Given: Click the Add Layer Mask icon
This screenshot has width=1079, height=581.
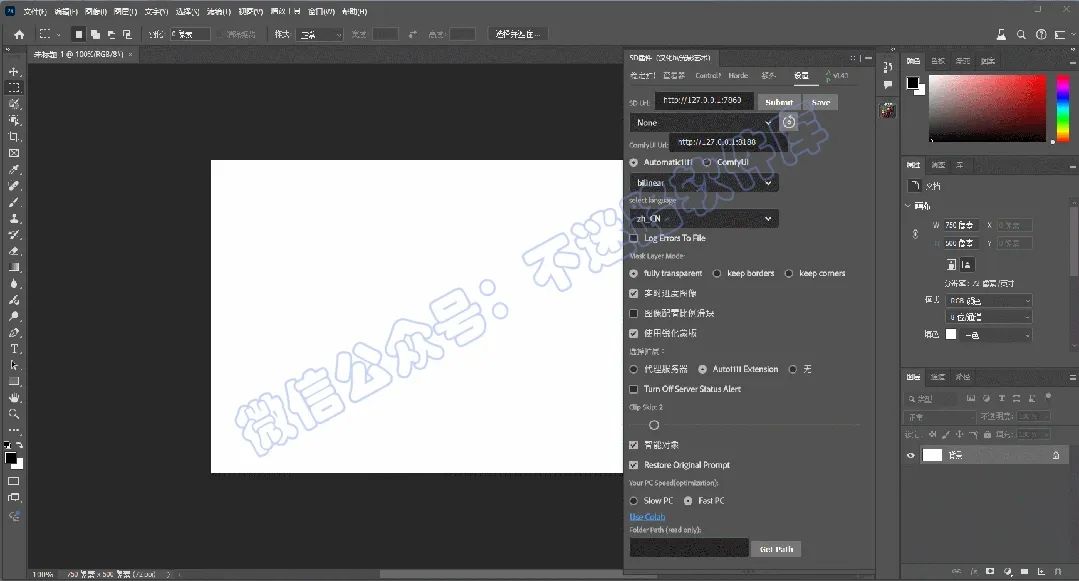Looking at the screenshot, I should pyautogui.click(x=990, y=571).
